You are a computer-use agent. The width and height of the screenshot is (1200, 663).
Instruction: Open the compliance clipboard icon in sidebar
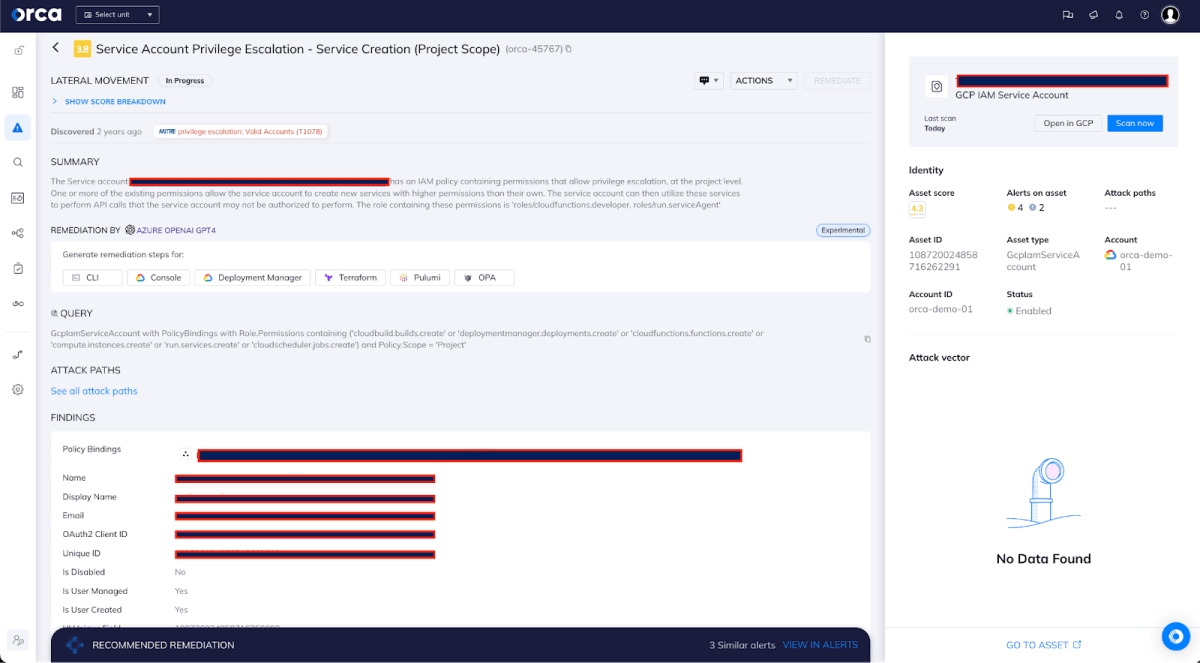coord(18,268)
